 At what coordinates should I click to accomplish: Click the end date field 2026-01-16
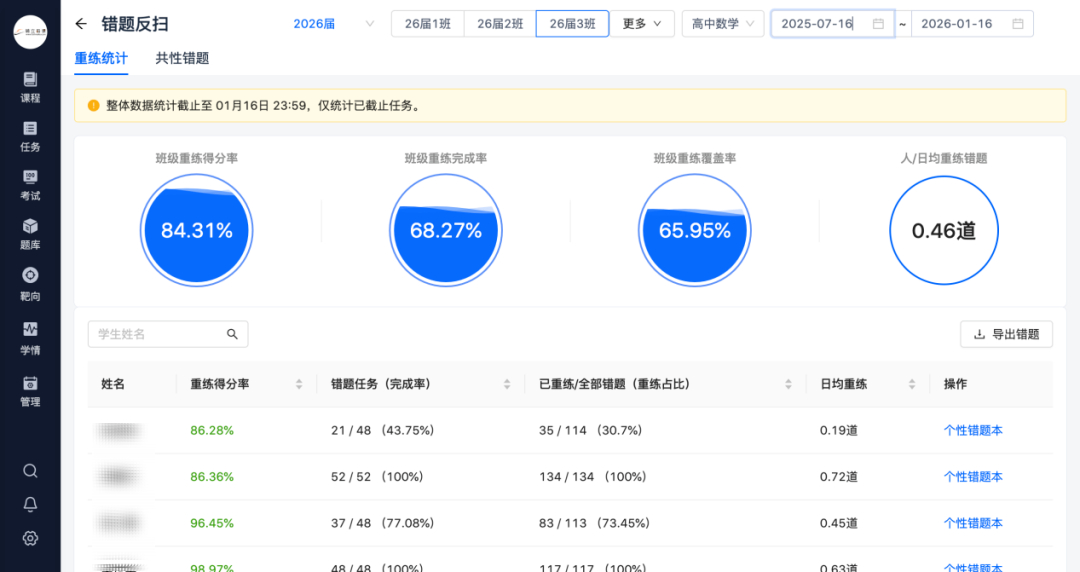(972, 23)
